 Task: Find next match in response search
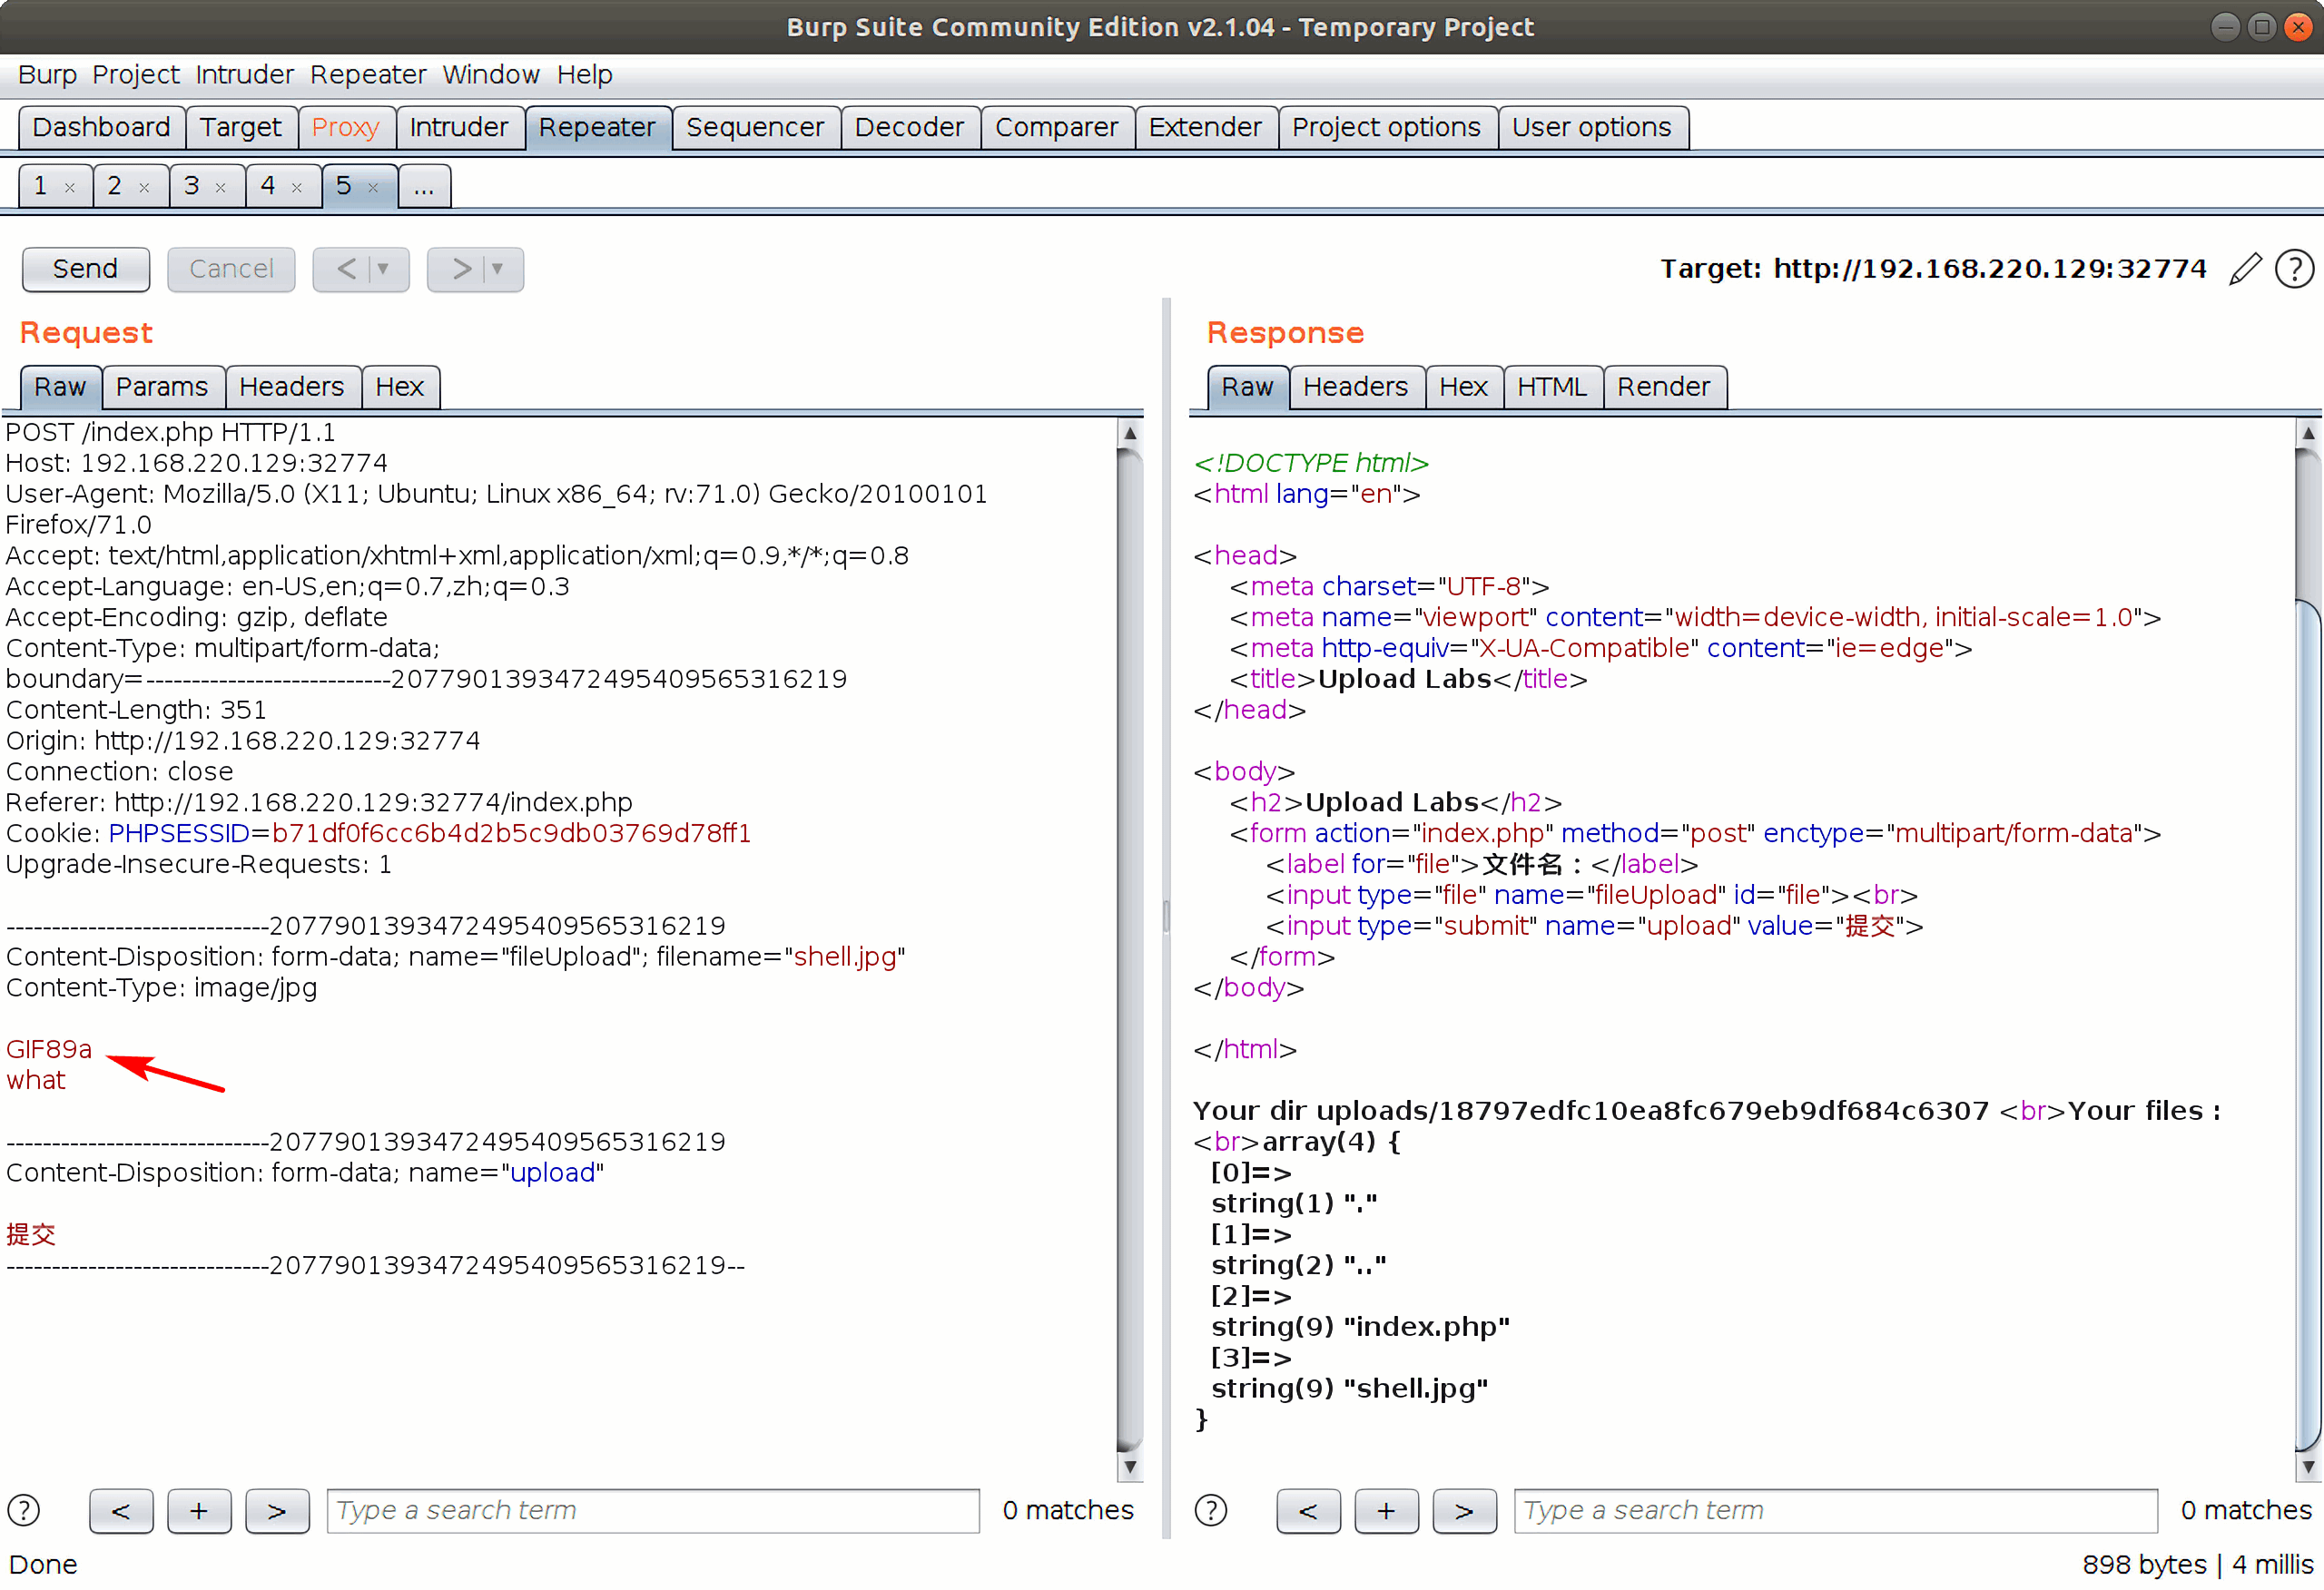tap(1464, 1510)
